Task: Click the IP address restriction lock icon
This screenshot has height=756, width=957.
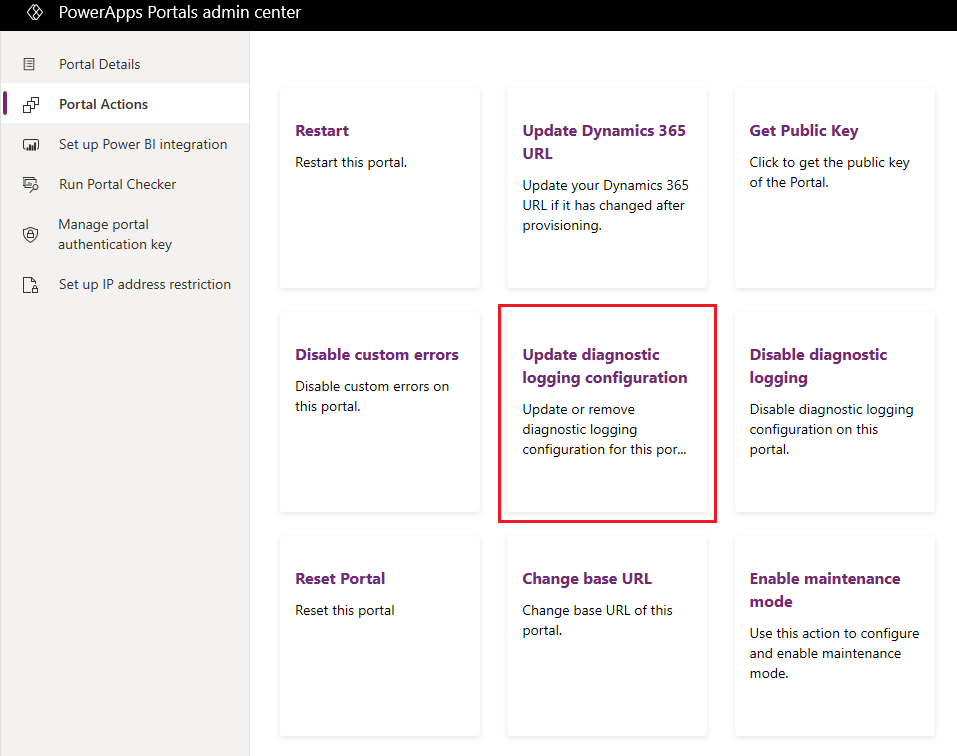Action: [x=31, y=284]
